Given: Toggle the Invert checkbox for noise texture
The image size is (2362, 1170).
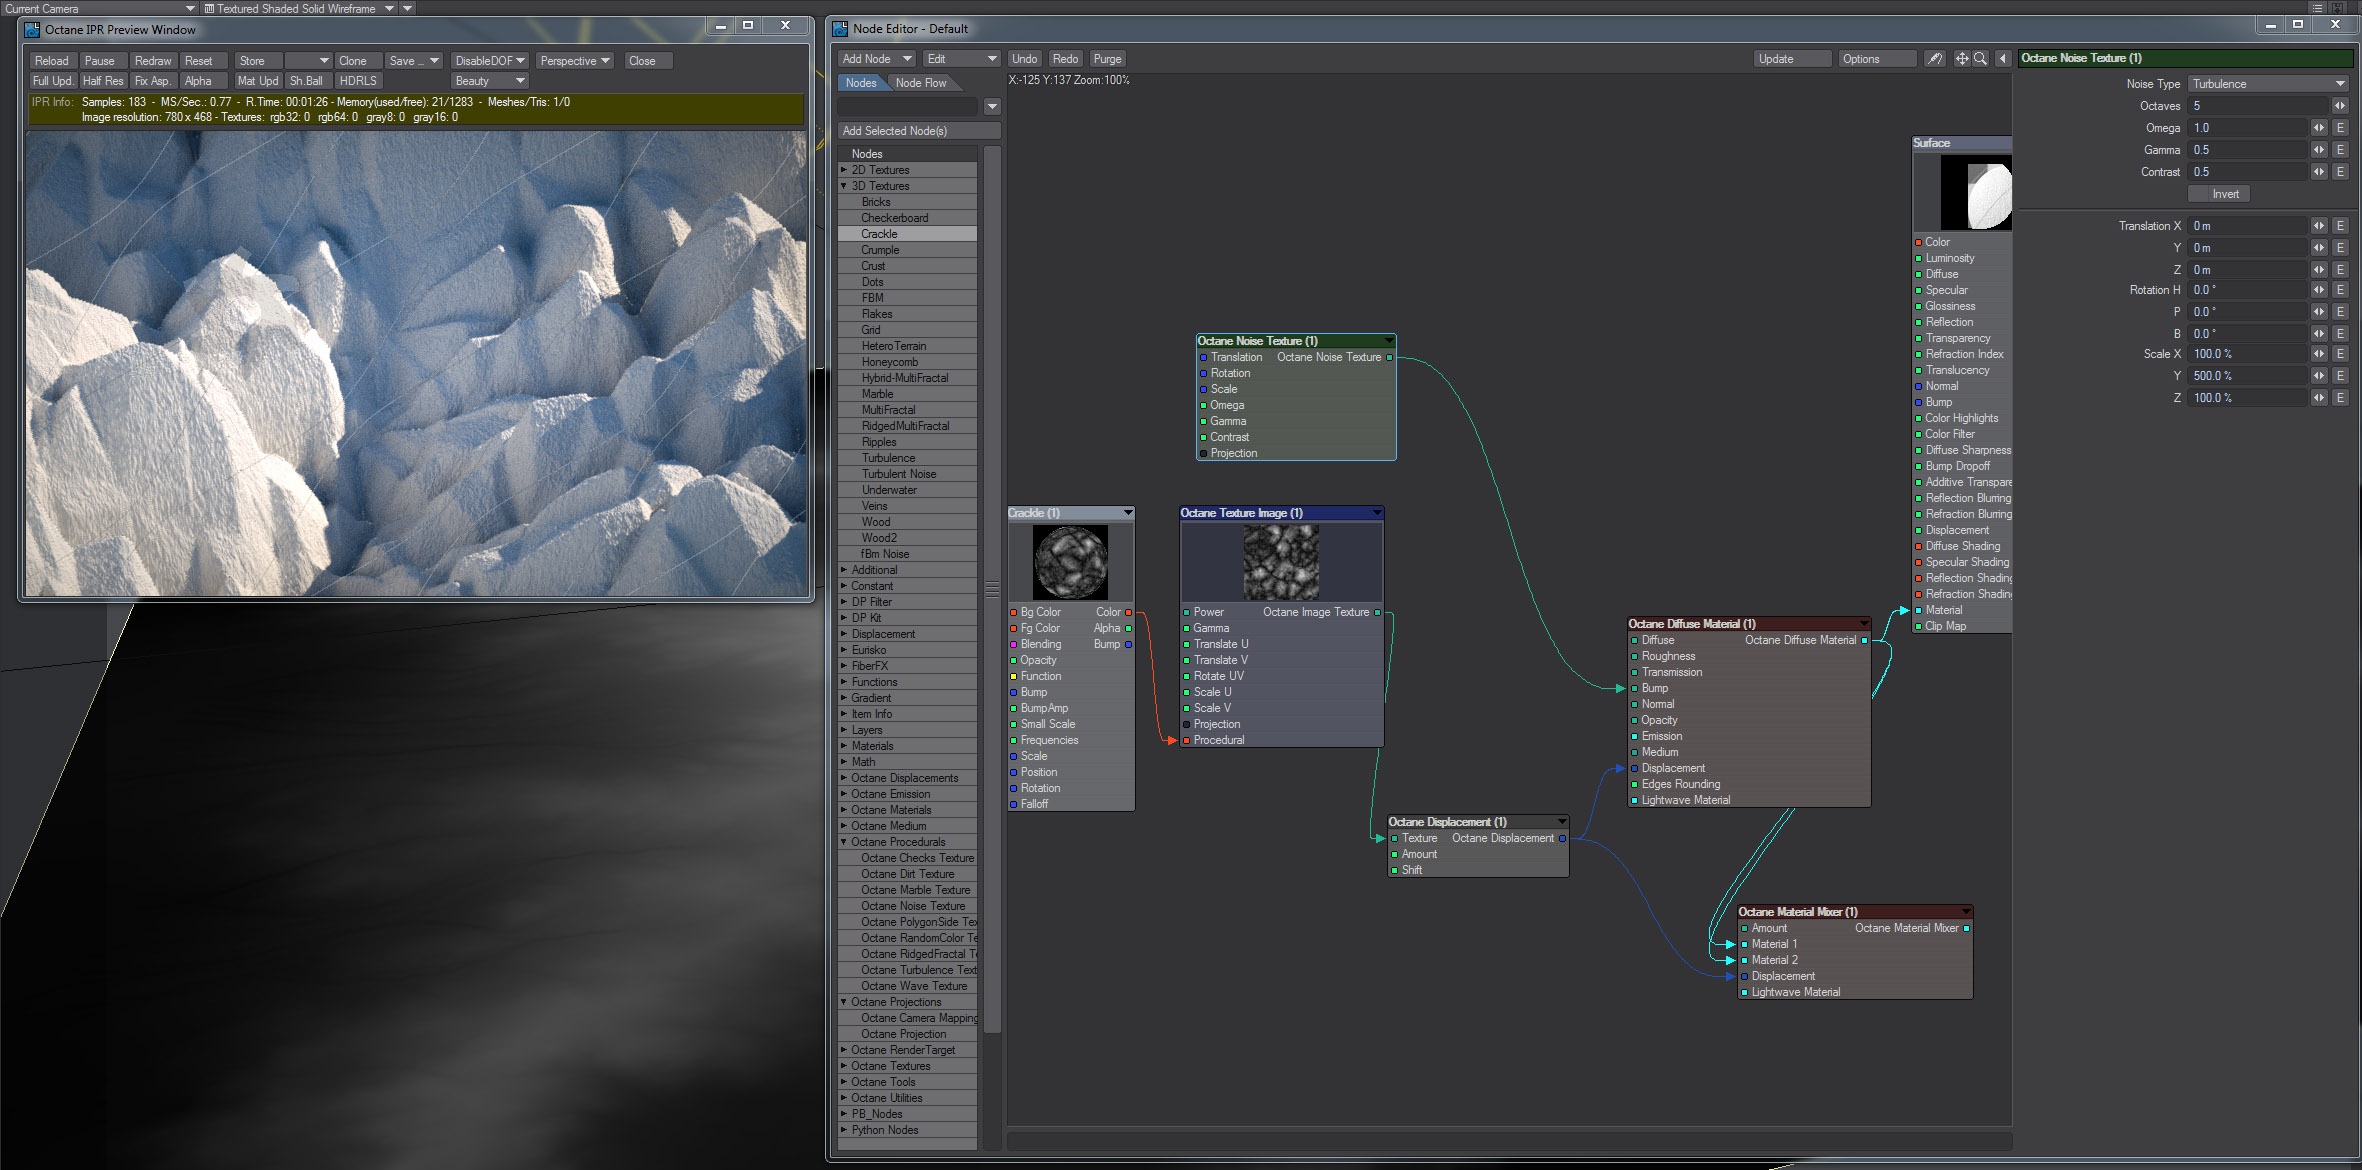Looking at the screenshot, I should 2219,194.
